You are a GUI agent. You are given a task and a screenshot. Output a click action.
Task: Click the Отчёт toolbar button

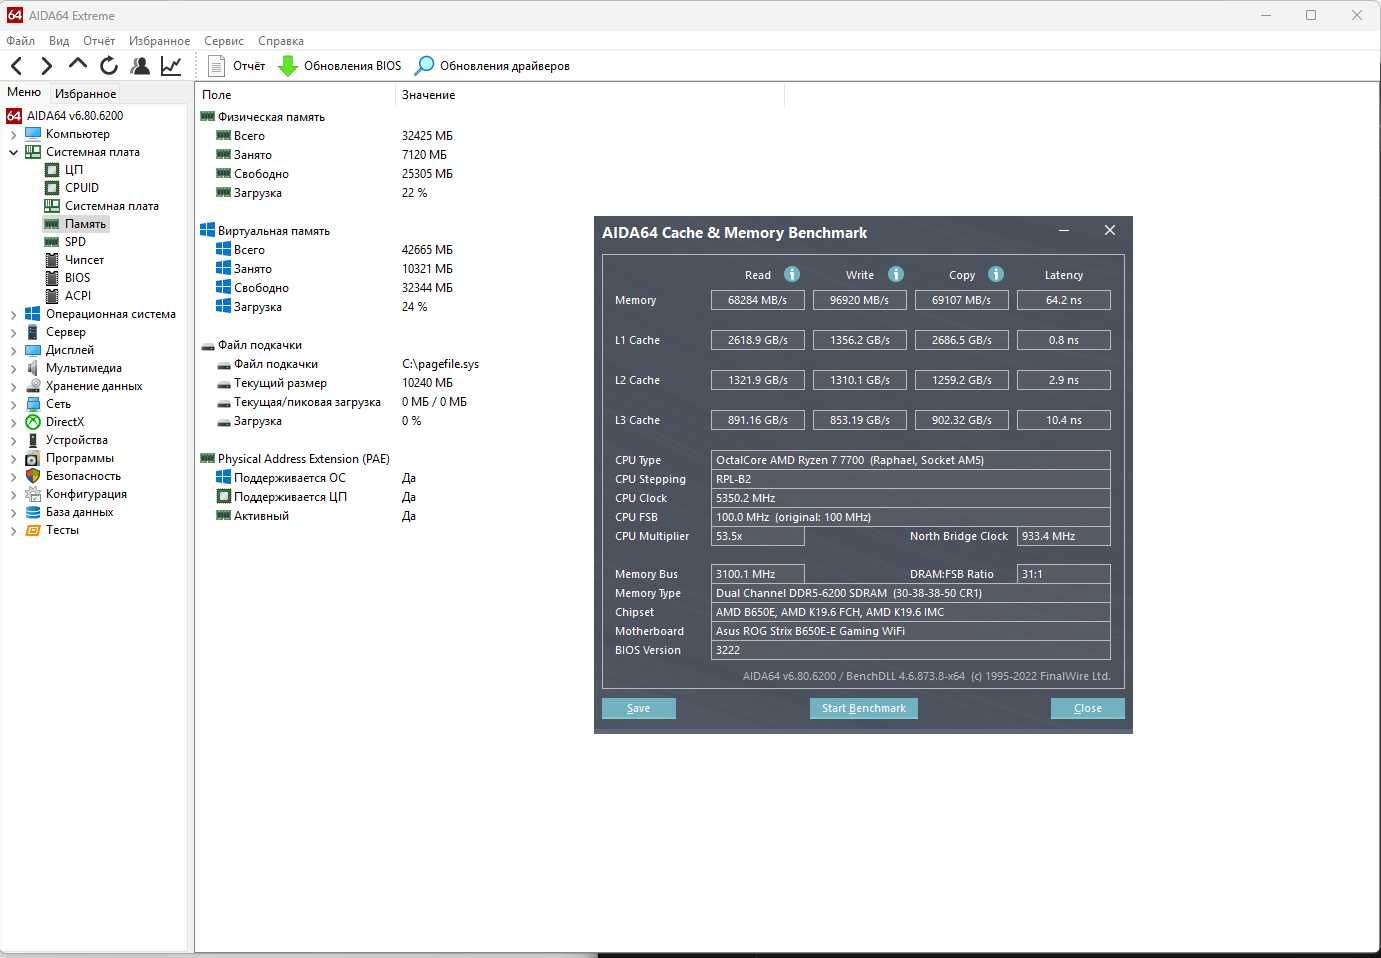coord(237,66)
